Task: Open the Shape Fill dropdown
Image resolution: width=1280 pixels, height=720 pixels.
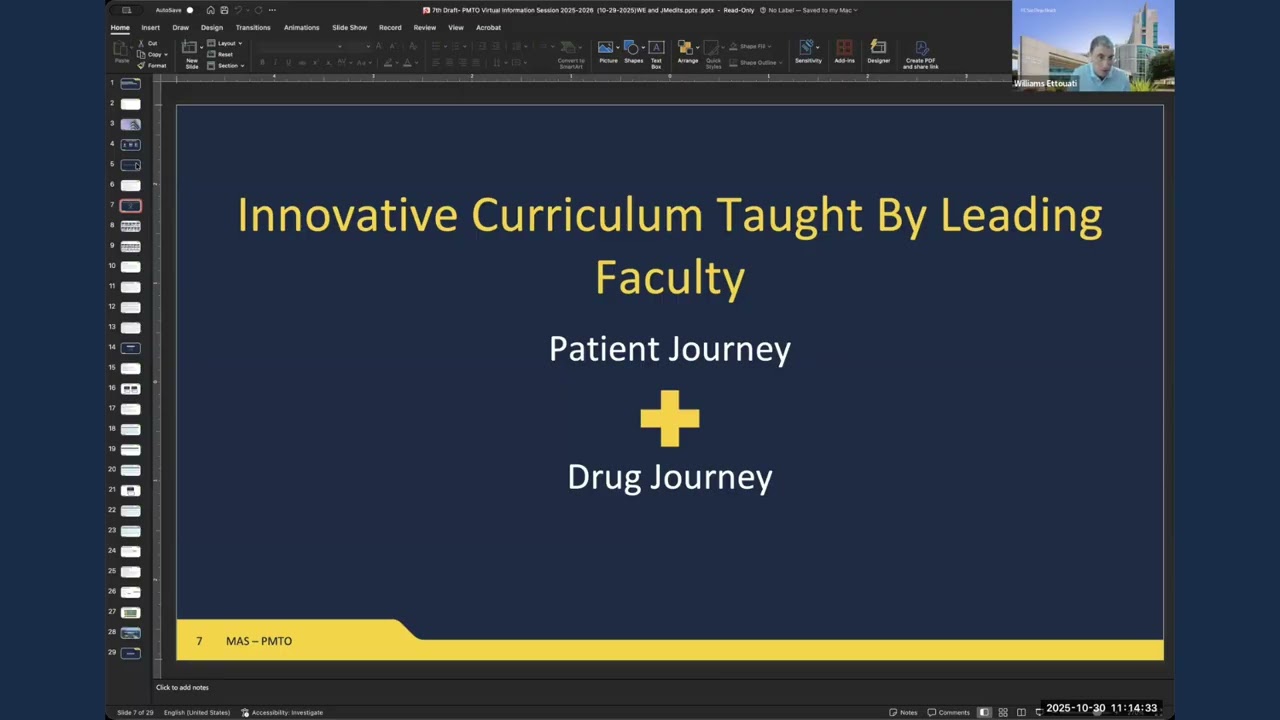Action: click(751, 46)
